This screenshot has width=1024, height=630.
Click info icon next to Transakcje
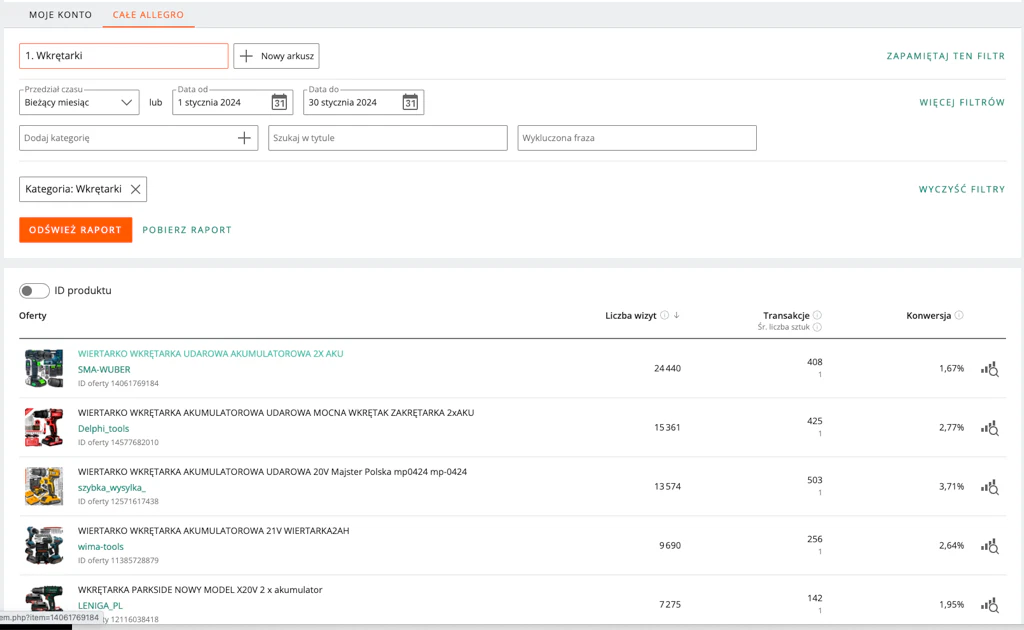pos(817,315)
